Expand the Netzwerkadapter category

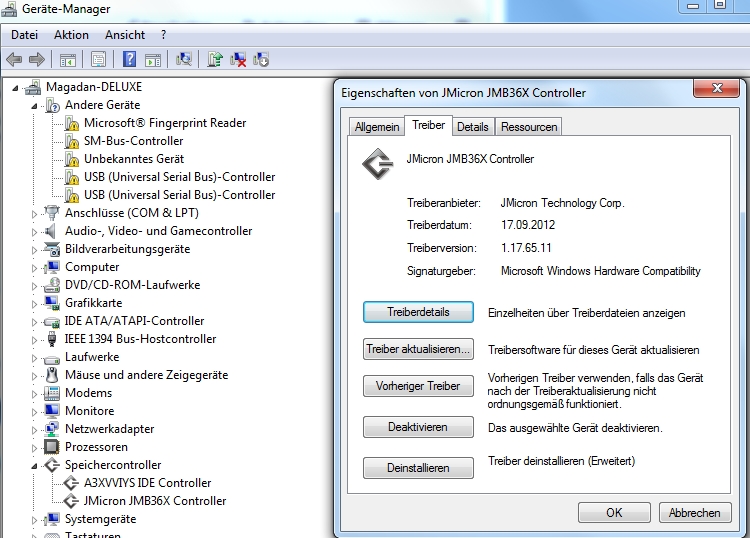34,430
